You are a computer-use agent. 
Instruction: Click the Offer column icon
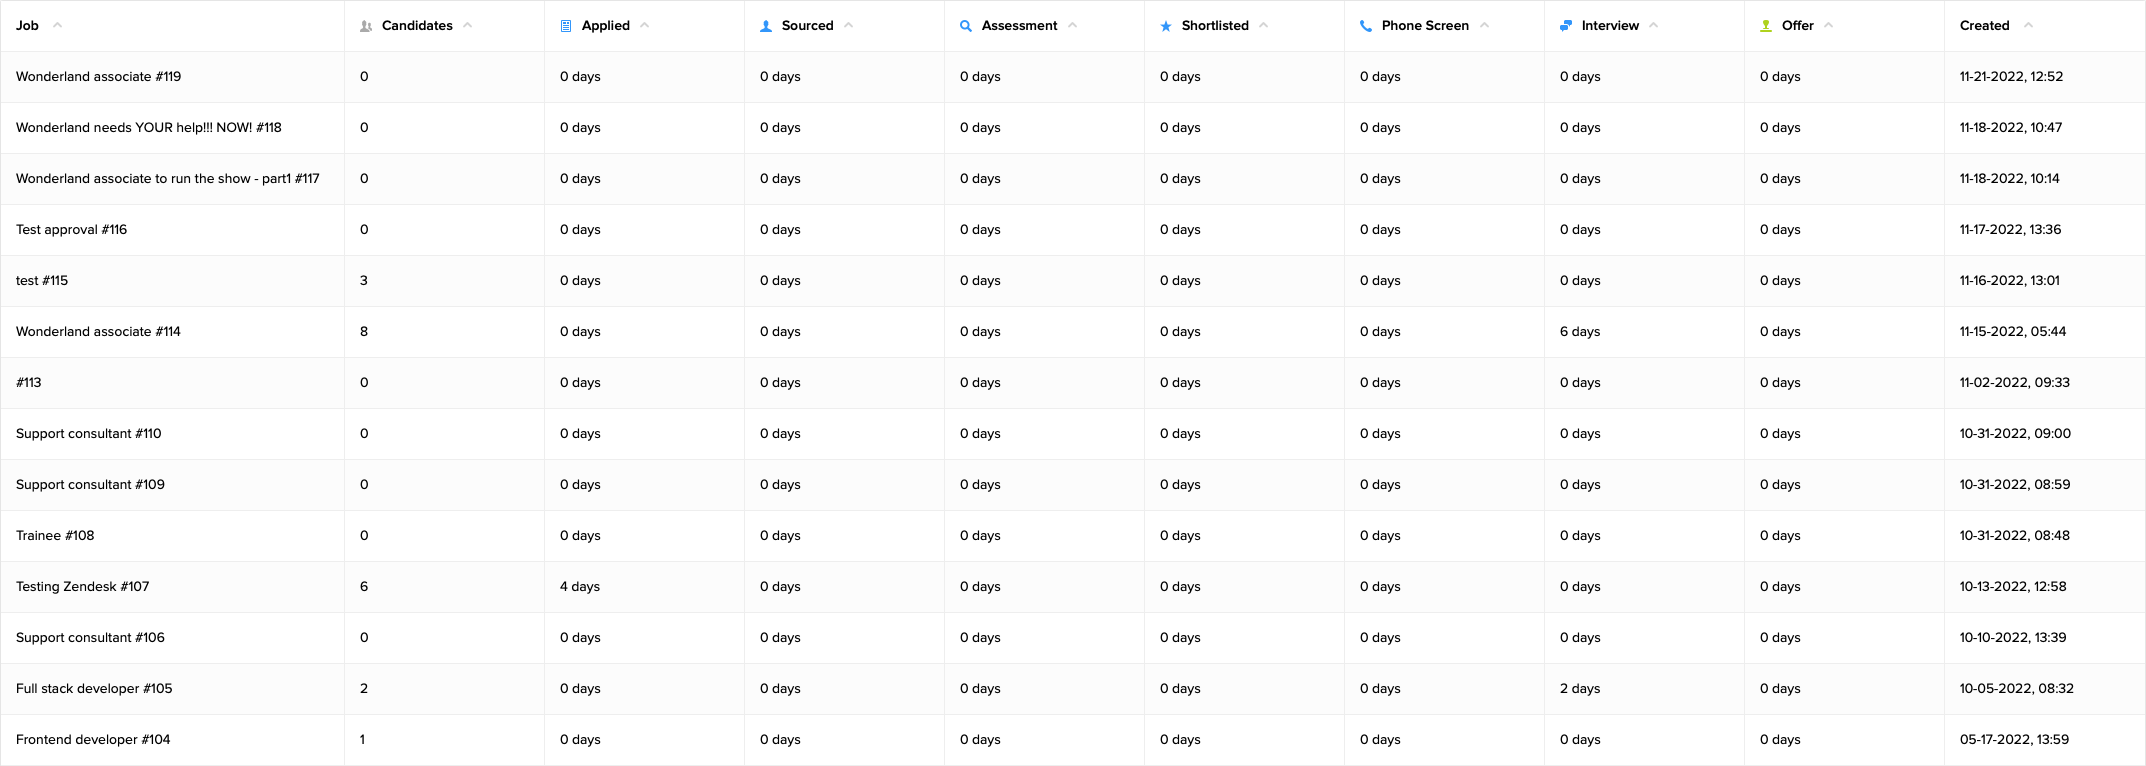(x=1766, y=26)
